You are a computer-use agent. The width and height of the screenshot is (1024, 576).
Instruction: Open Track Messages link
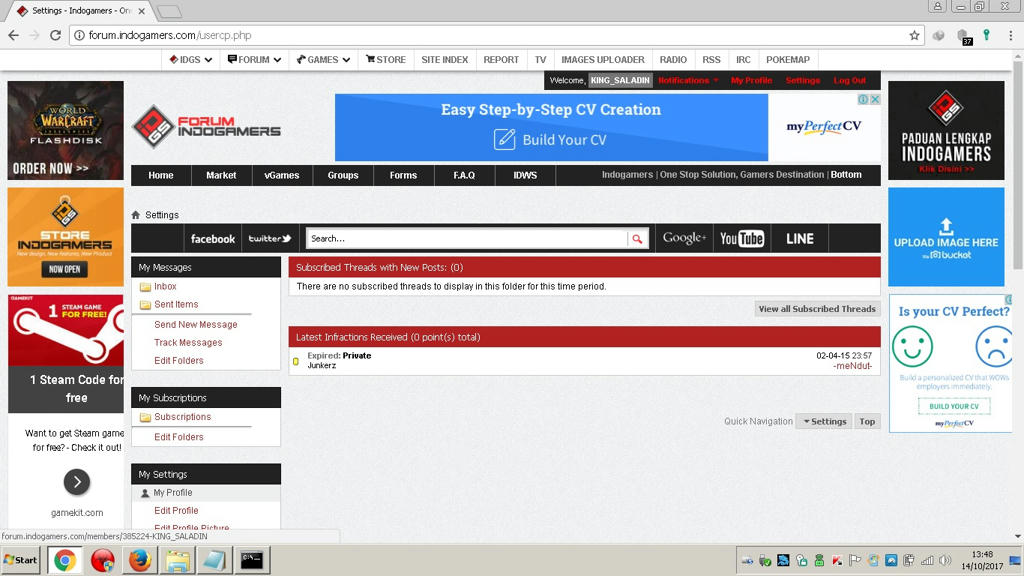pyautogui.click(x=188, y=343)
